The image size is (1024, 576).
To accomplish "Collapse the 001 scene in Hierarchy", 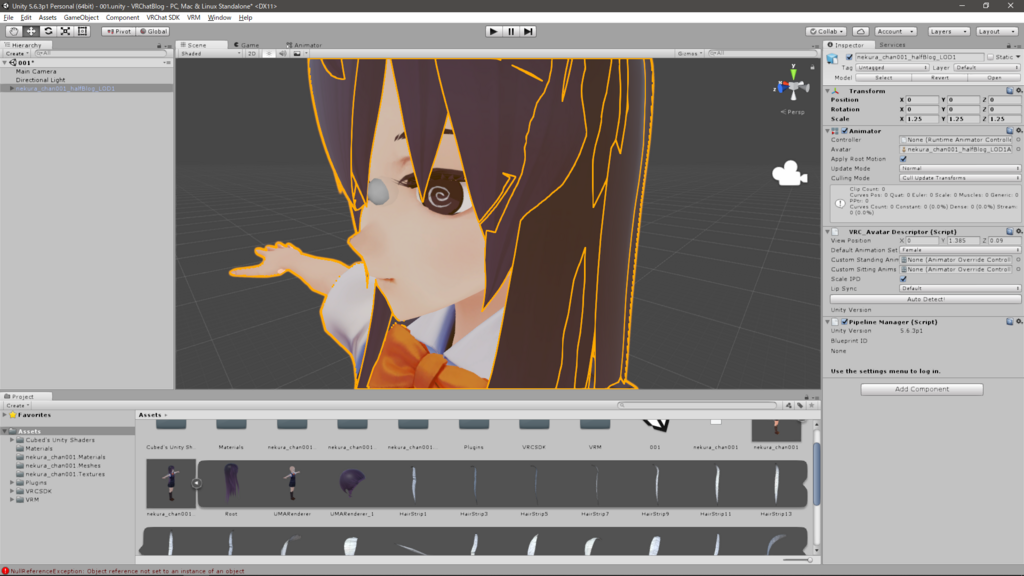I will coord(5,63).
